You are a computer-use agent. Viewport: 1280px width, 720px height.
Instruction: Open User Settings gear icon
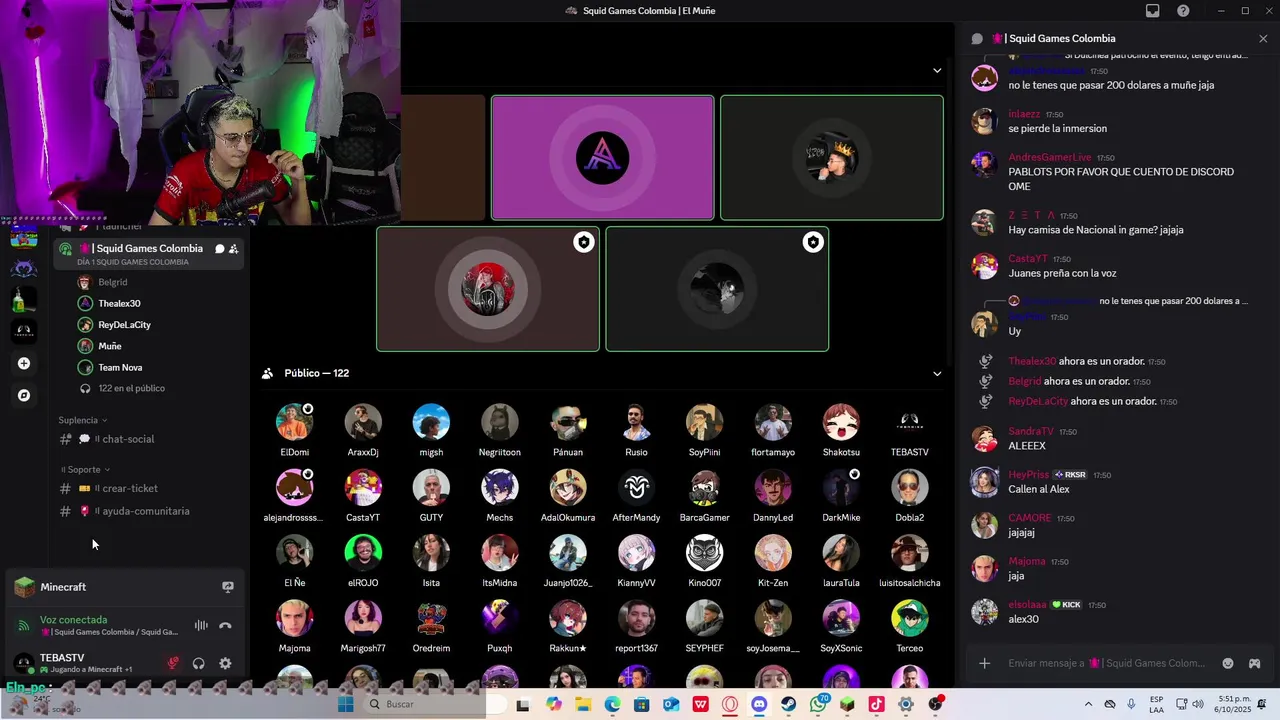[225, 663]
